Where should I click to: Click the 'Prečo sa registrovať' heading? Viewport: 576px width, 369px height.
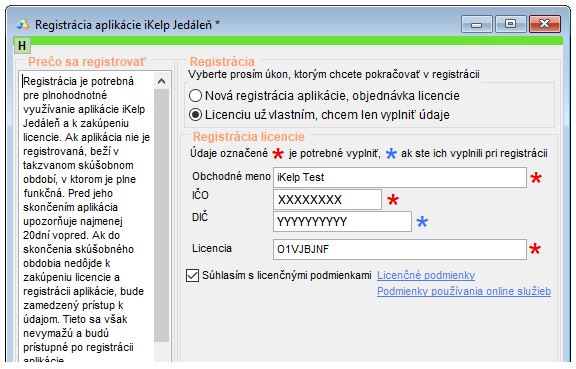(x=87, y=62)
